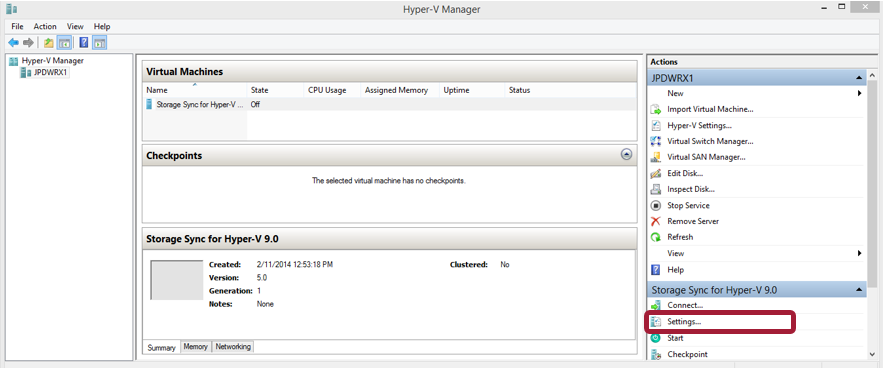Screen dimensions: 883x368
Task: Open Virtual Switch Manager... action
Action: coord(710,141)
